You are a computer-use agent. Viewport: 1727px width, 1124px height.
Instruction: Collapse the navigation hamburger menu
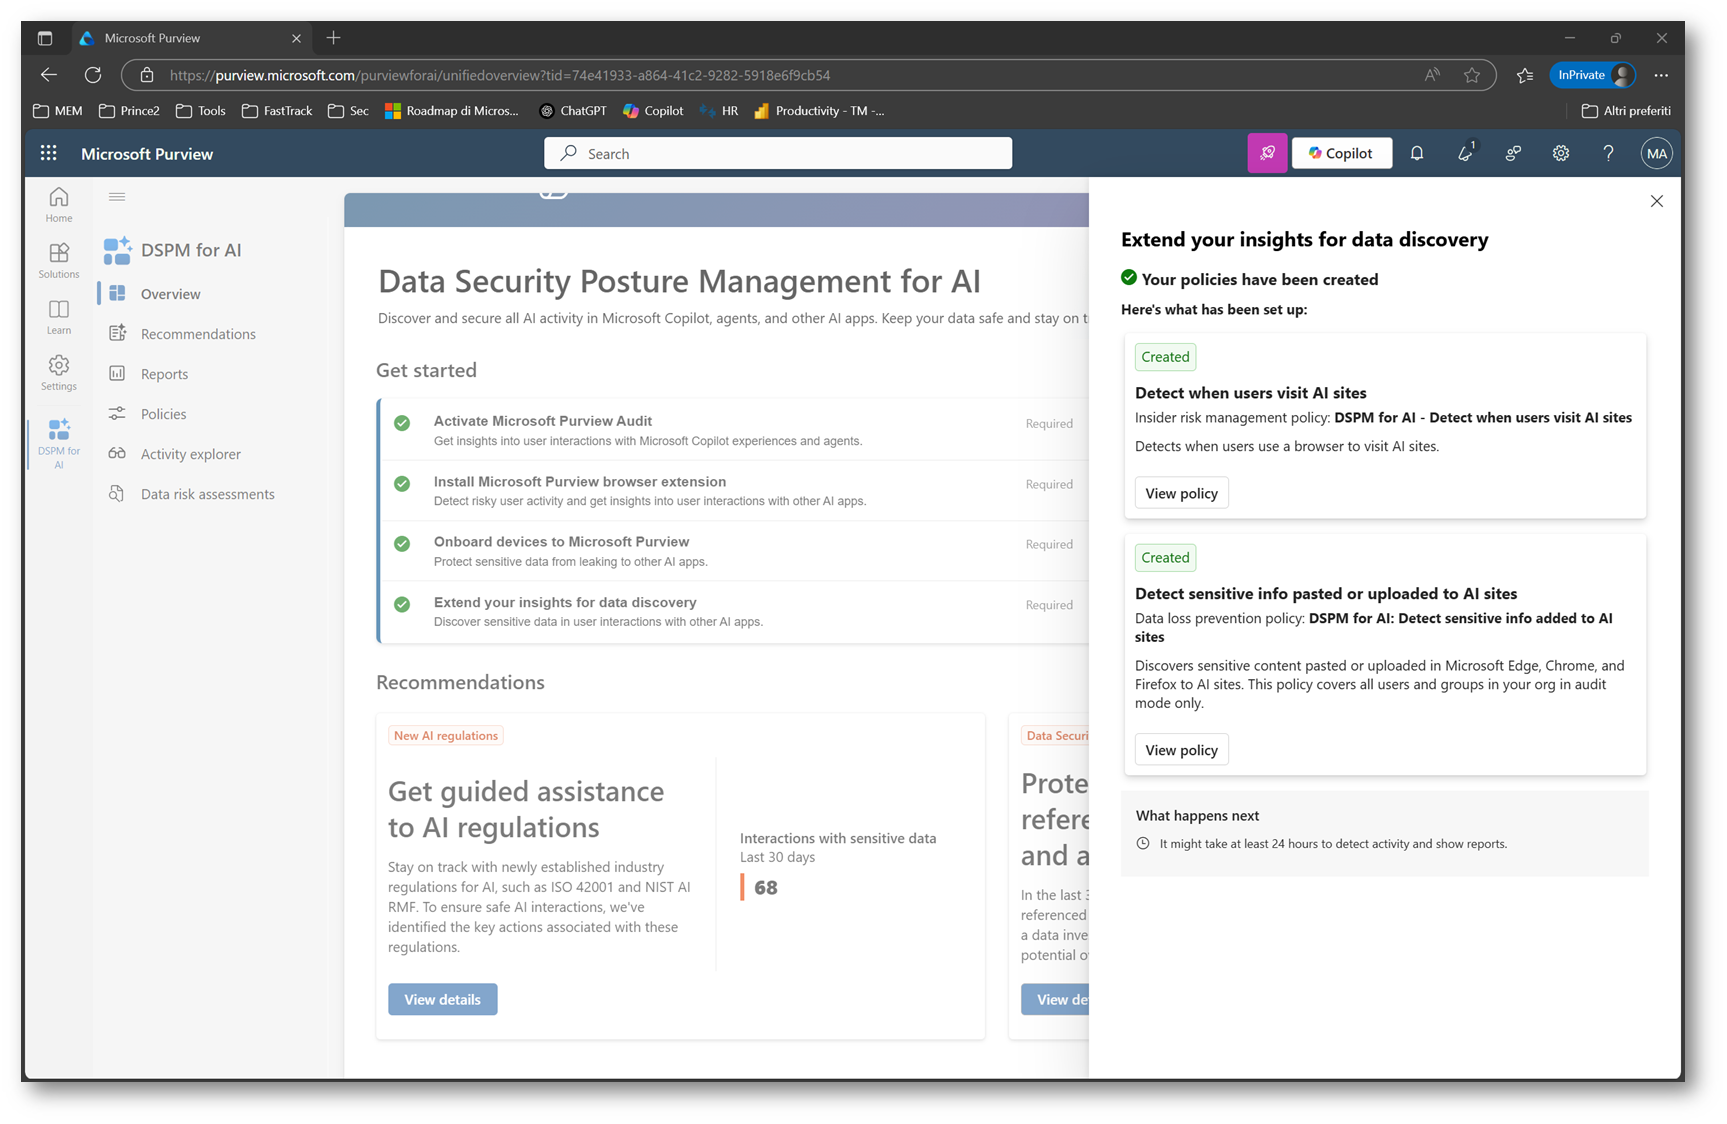[x=117, y=197]
